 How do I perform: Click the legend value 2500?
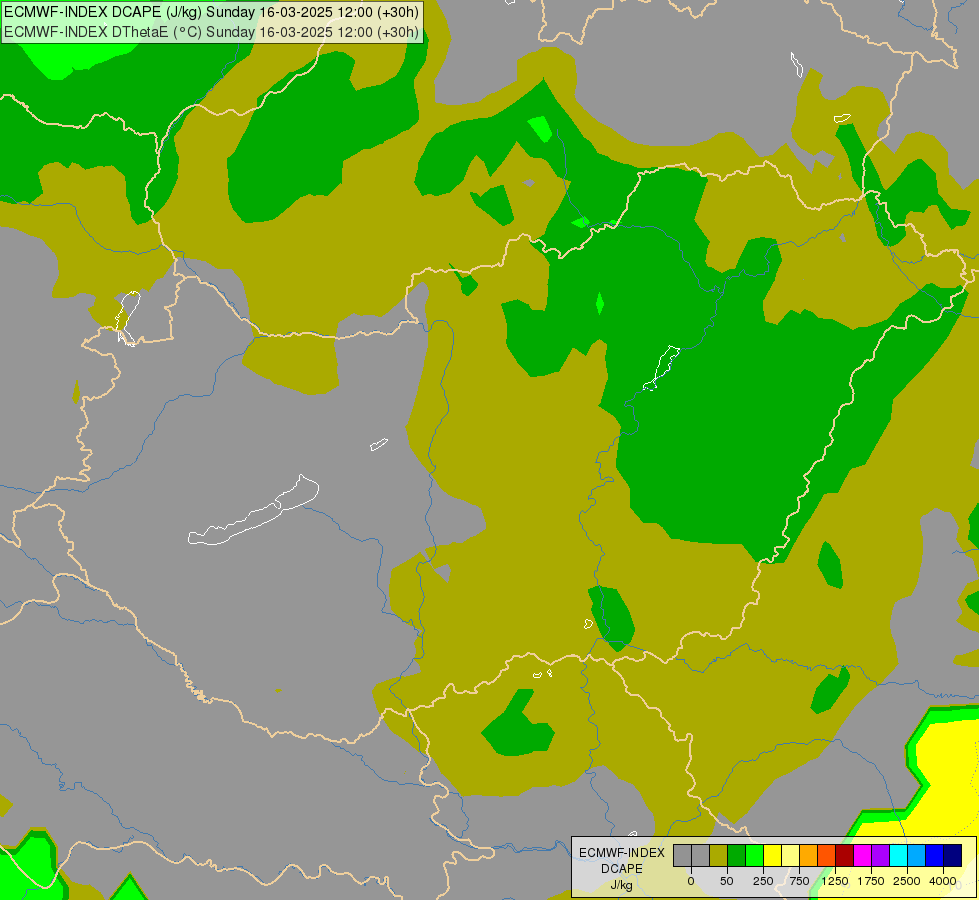point(907,881)
